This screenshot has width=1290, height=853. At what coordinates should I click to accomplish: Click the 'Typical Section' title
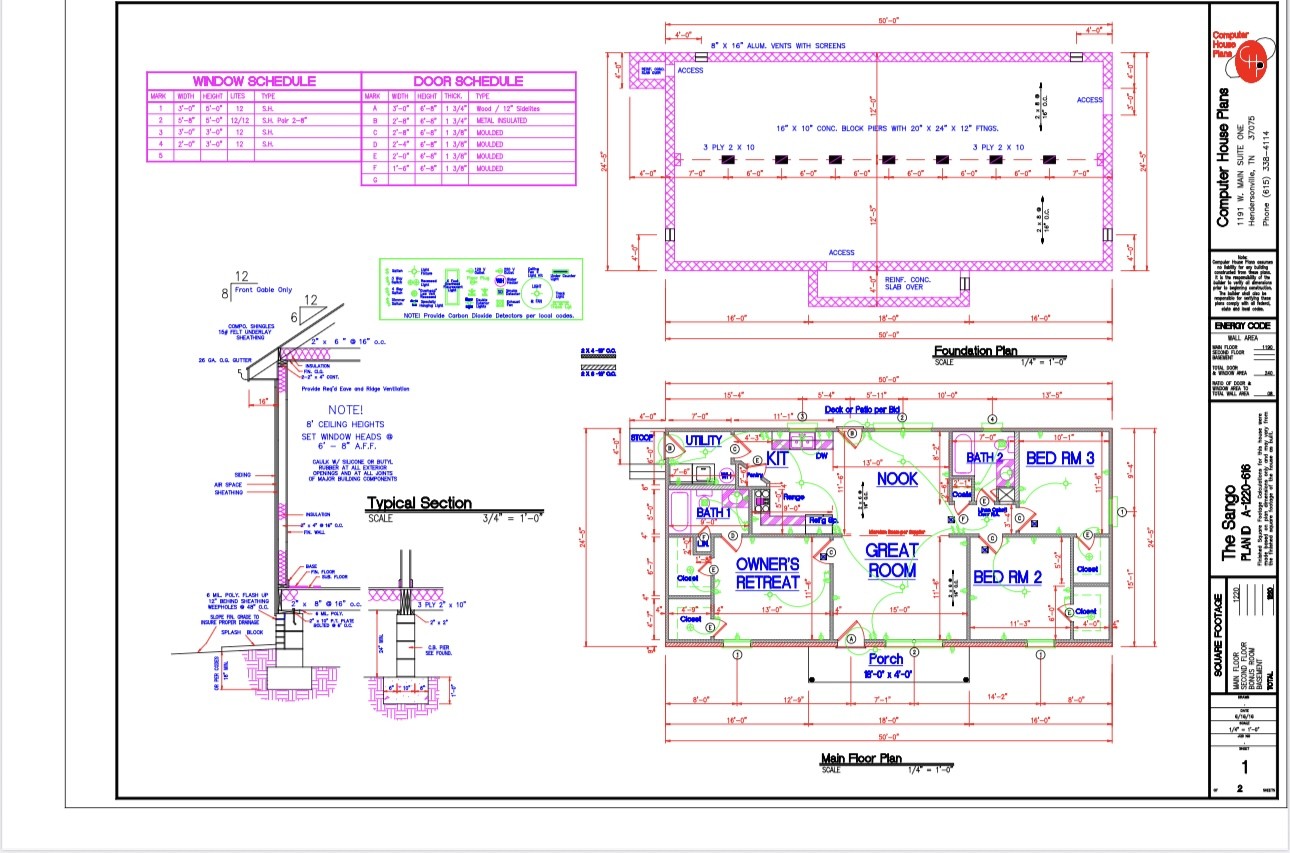[x=419, y=503]
